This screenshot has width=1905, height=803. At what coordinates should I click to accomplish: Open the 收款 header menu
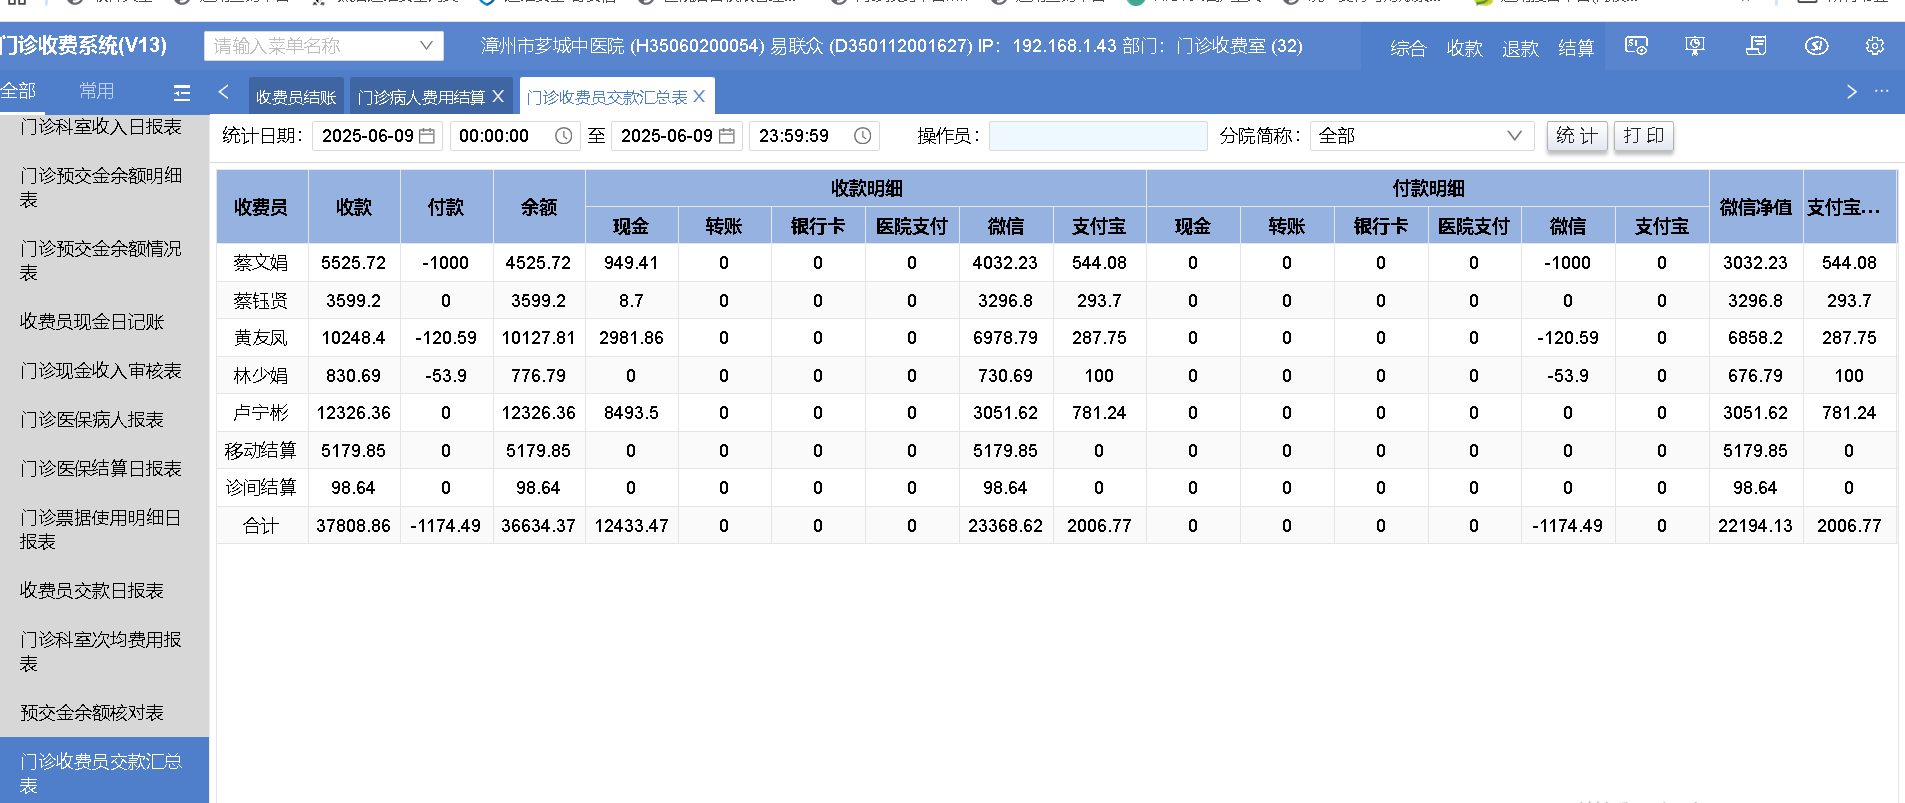[x=1464, y=48]
